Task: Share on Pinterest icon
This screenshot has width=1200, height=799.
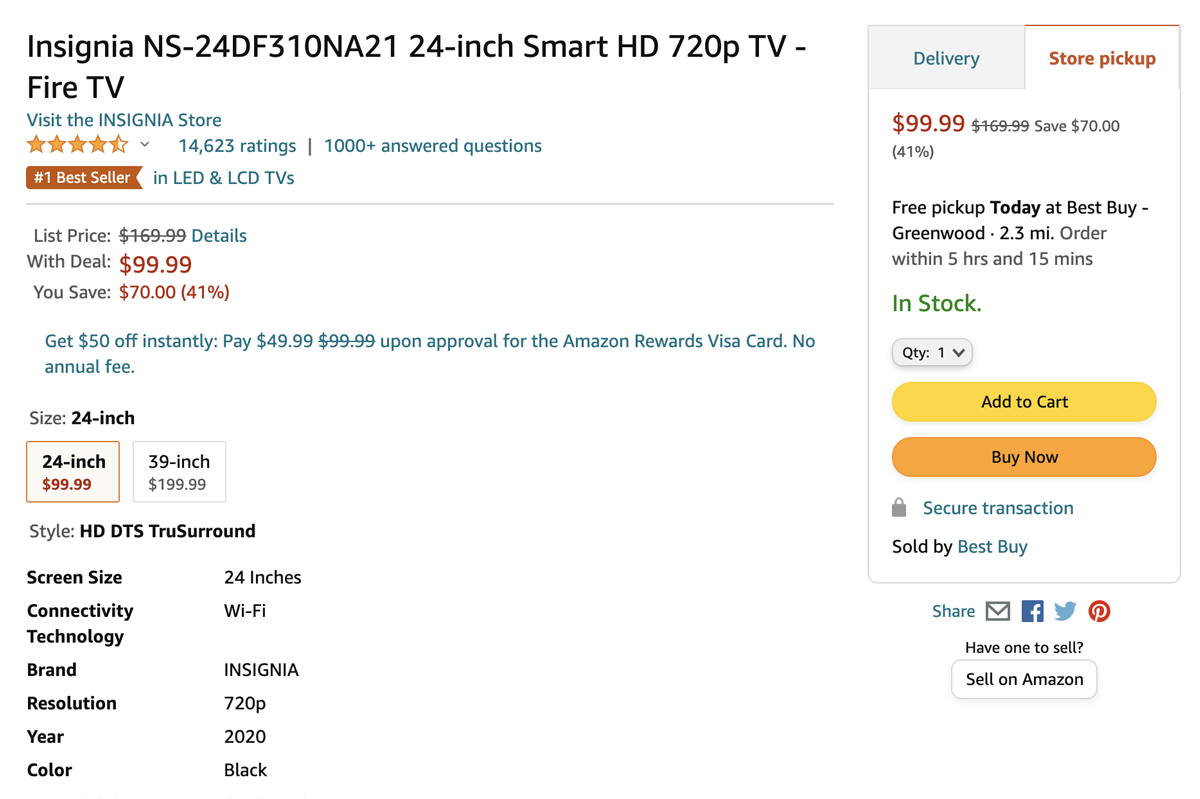Action: pyautogui.click(x=1099, y=611)
